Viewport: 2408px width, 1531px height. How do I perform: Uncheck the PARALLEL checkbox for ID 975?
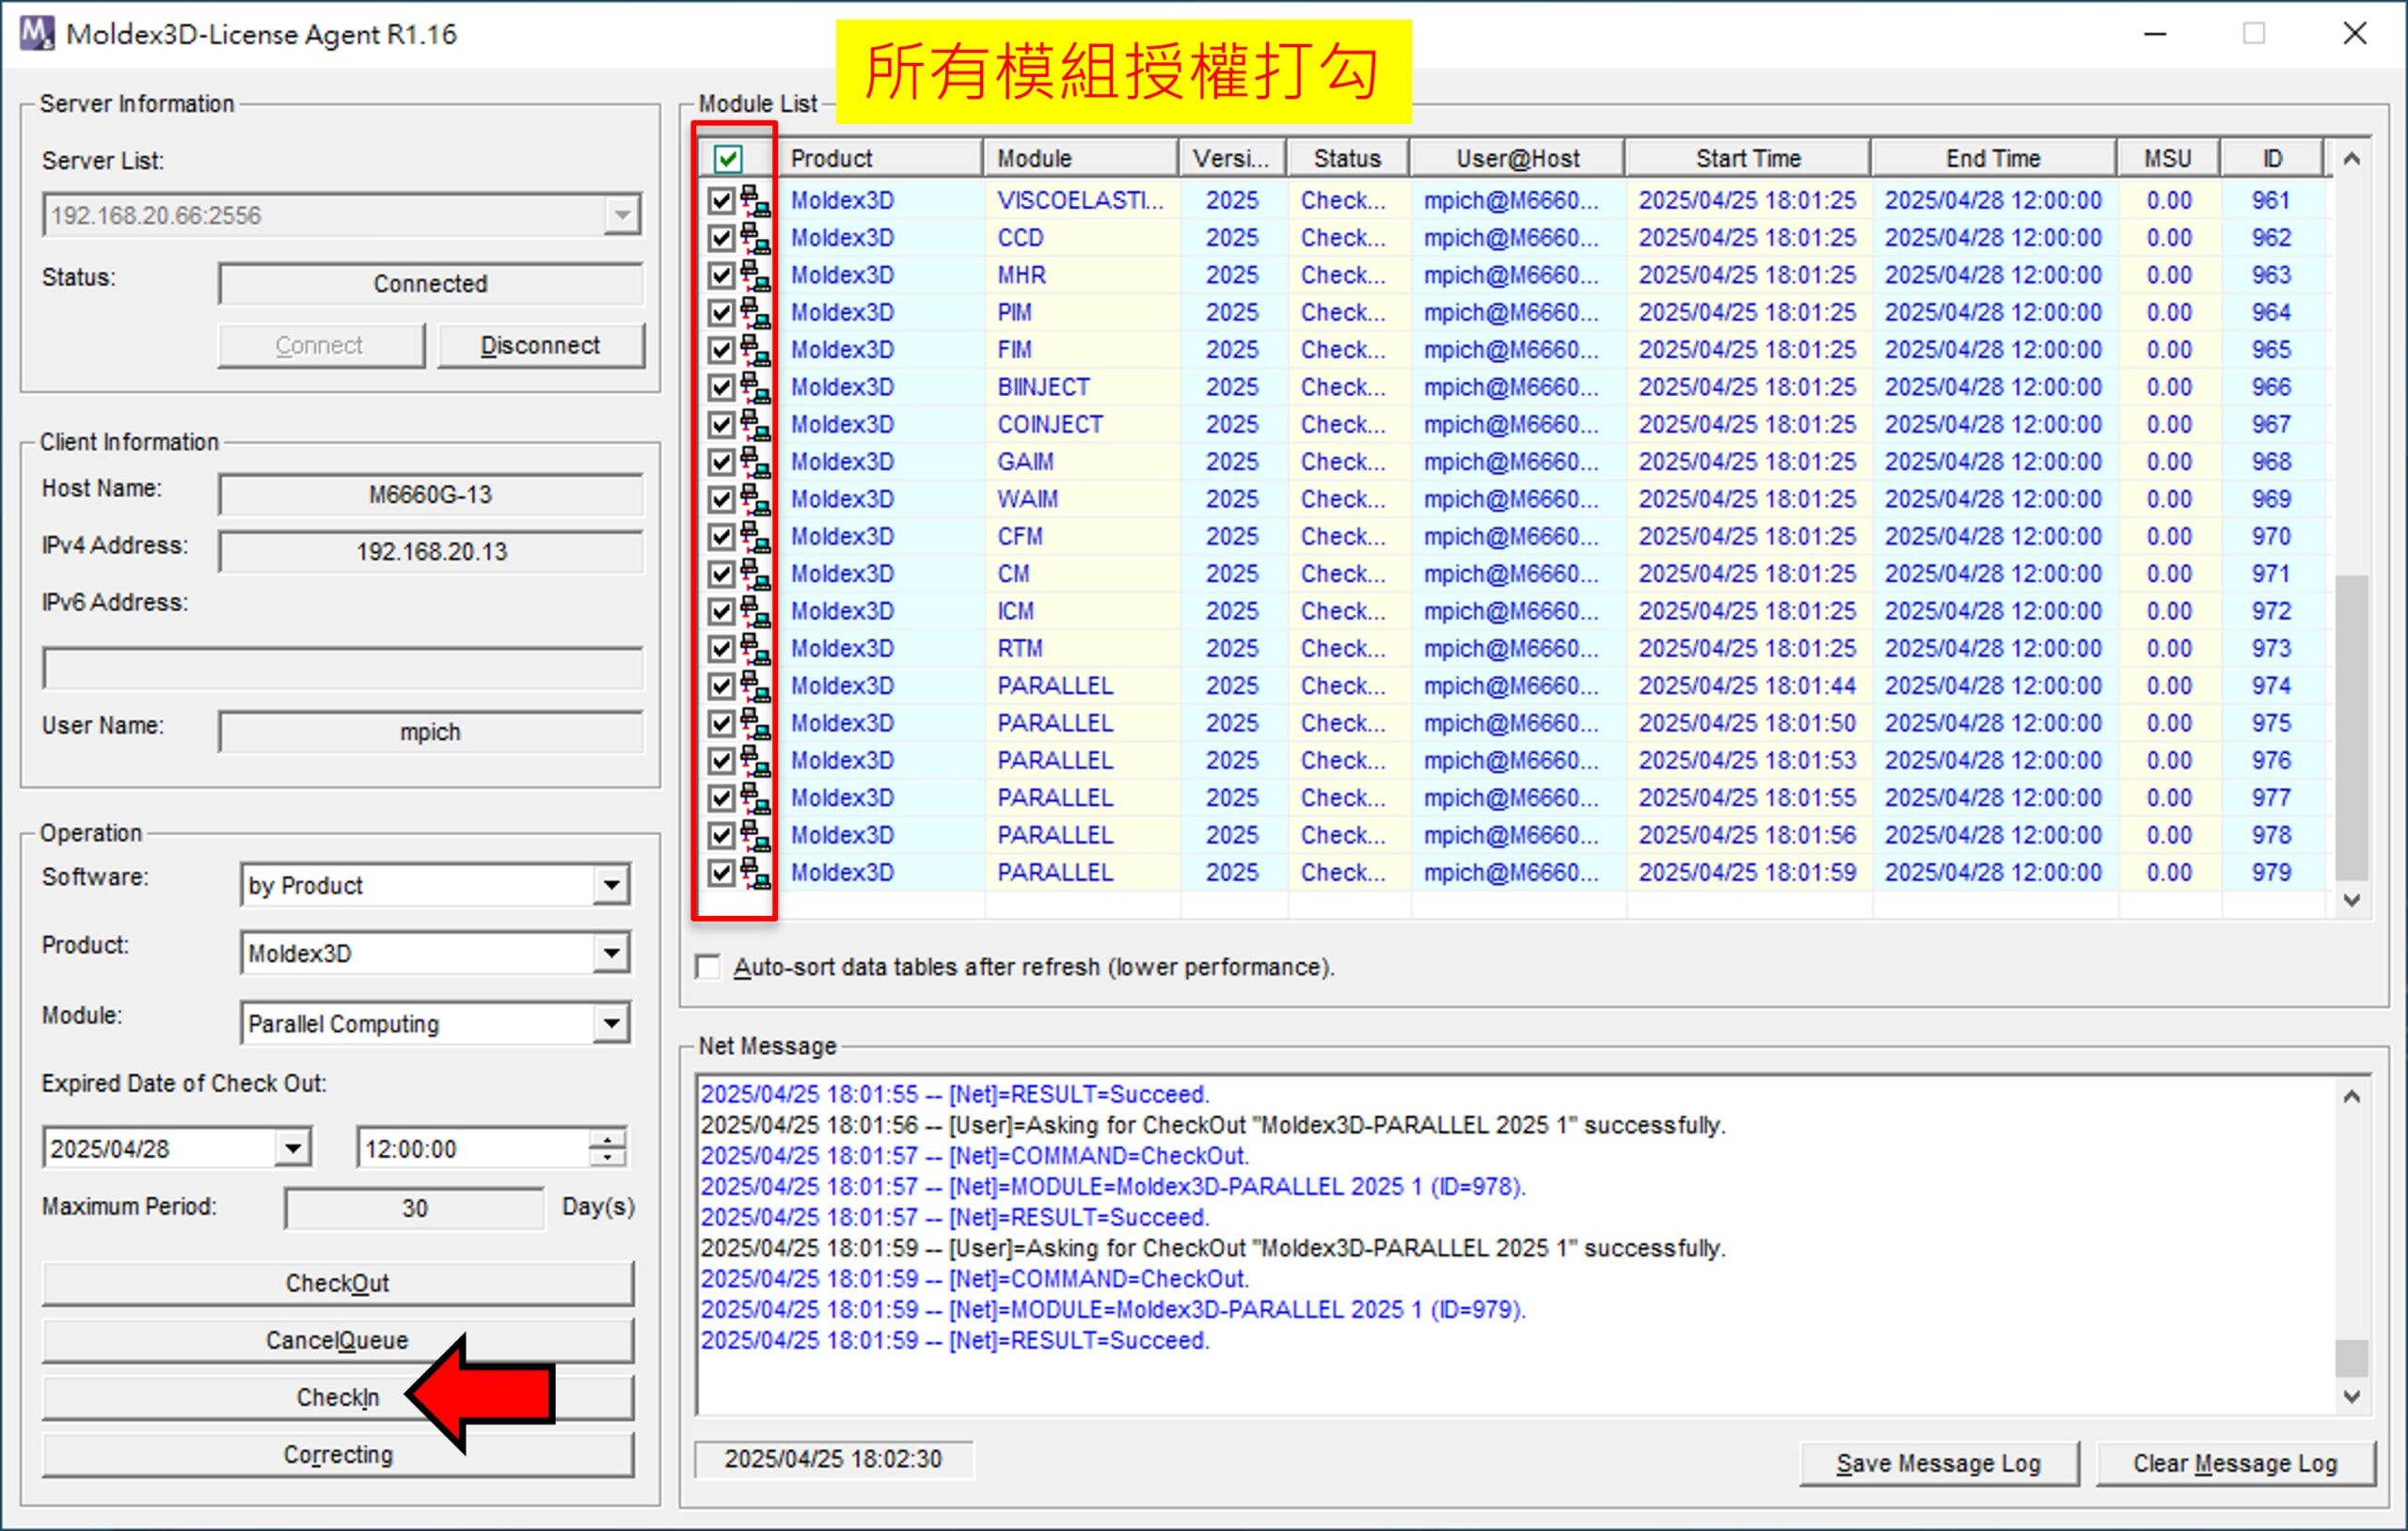coord(721,723)
